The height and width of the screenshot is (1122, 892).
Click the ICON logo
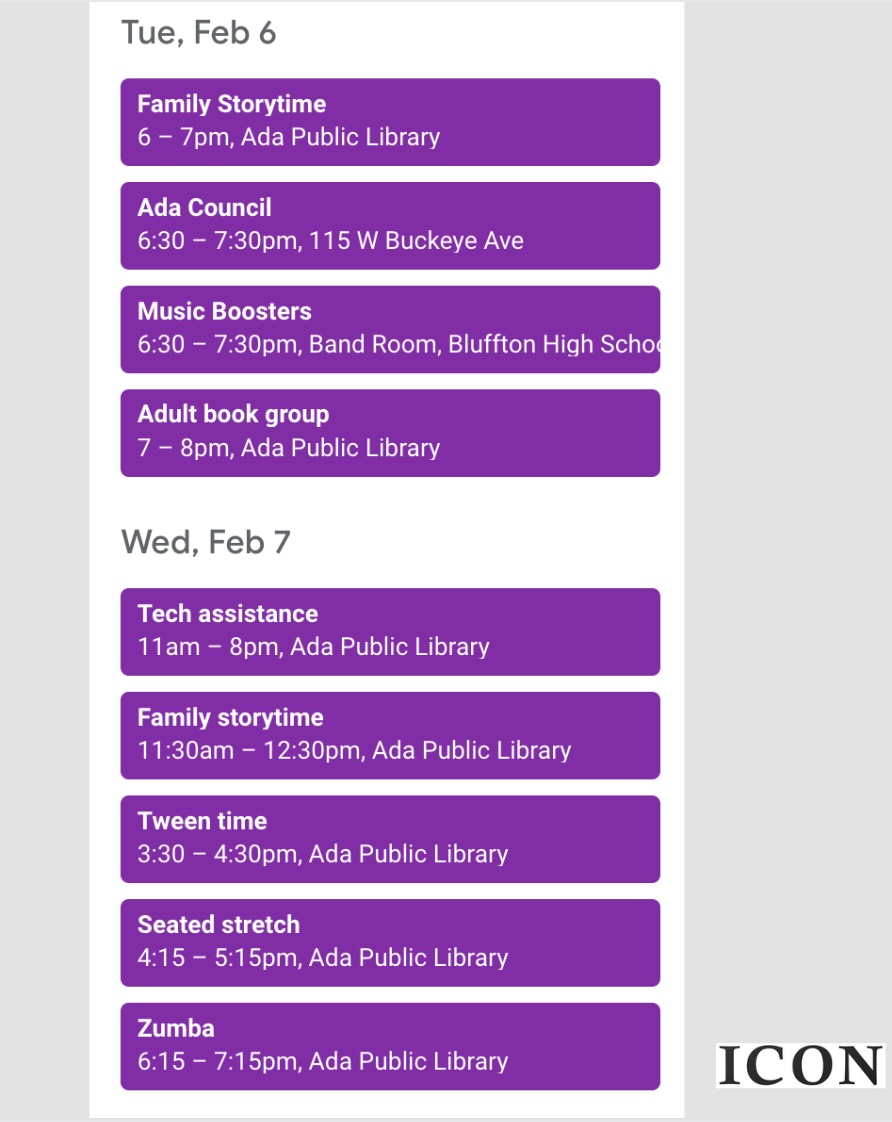click(x=800, y=1066)
